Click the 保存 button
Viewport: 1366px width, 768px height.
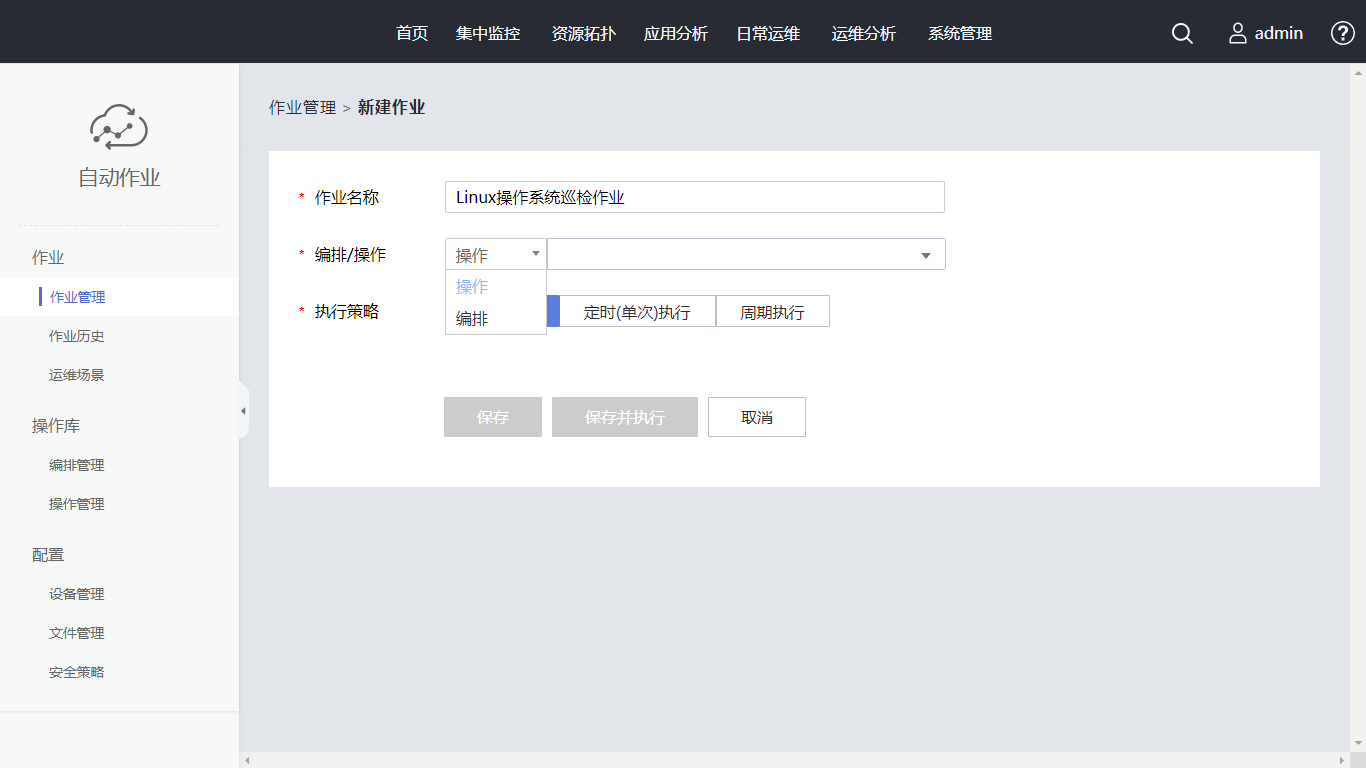[x=493, y=417]
